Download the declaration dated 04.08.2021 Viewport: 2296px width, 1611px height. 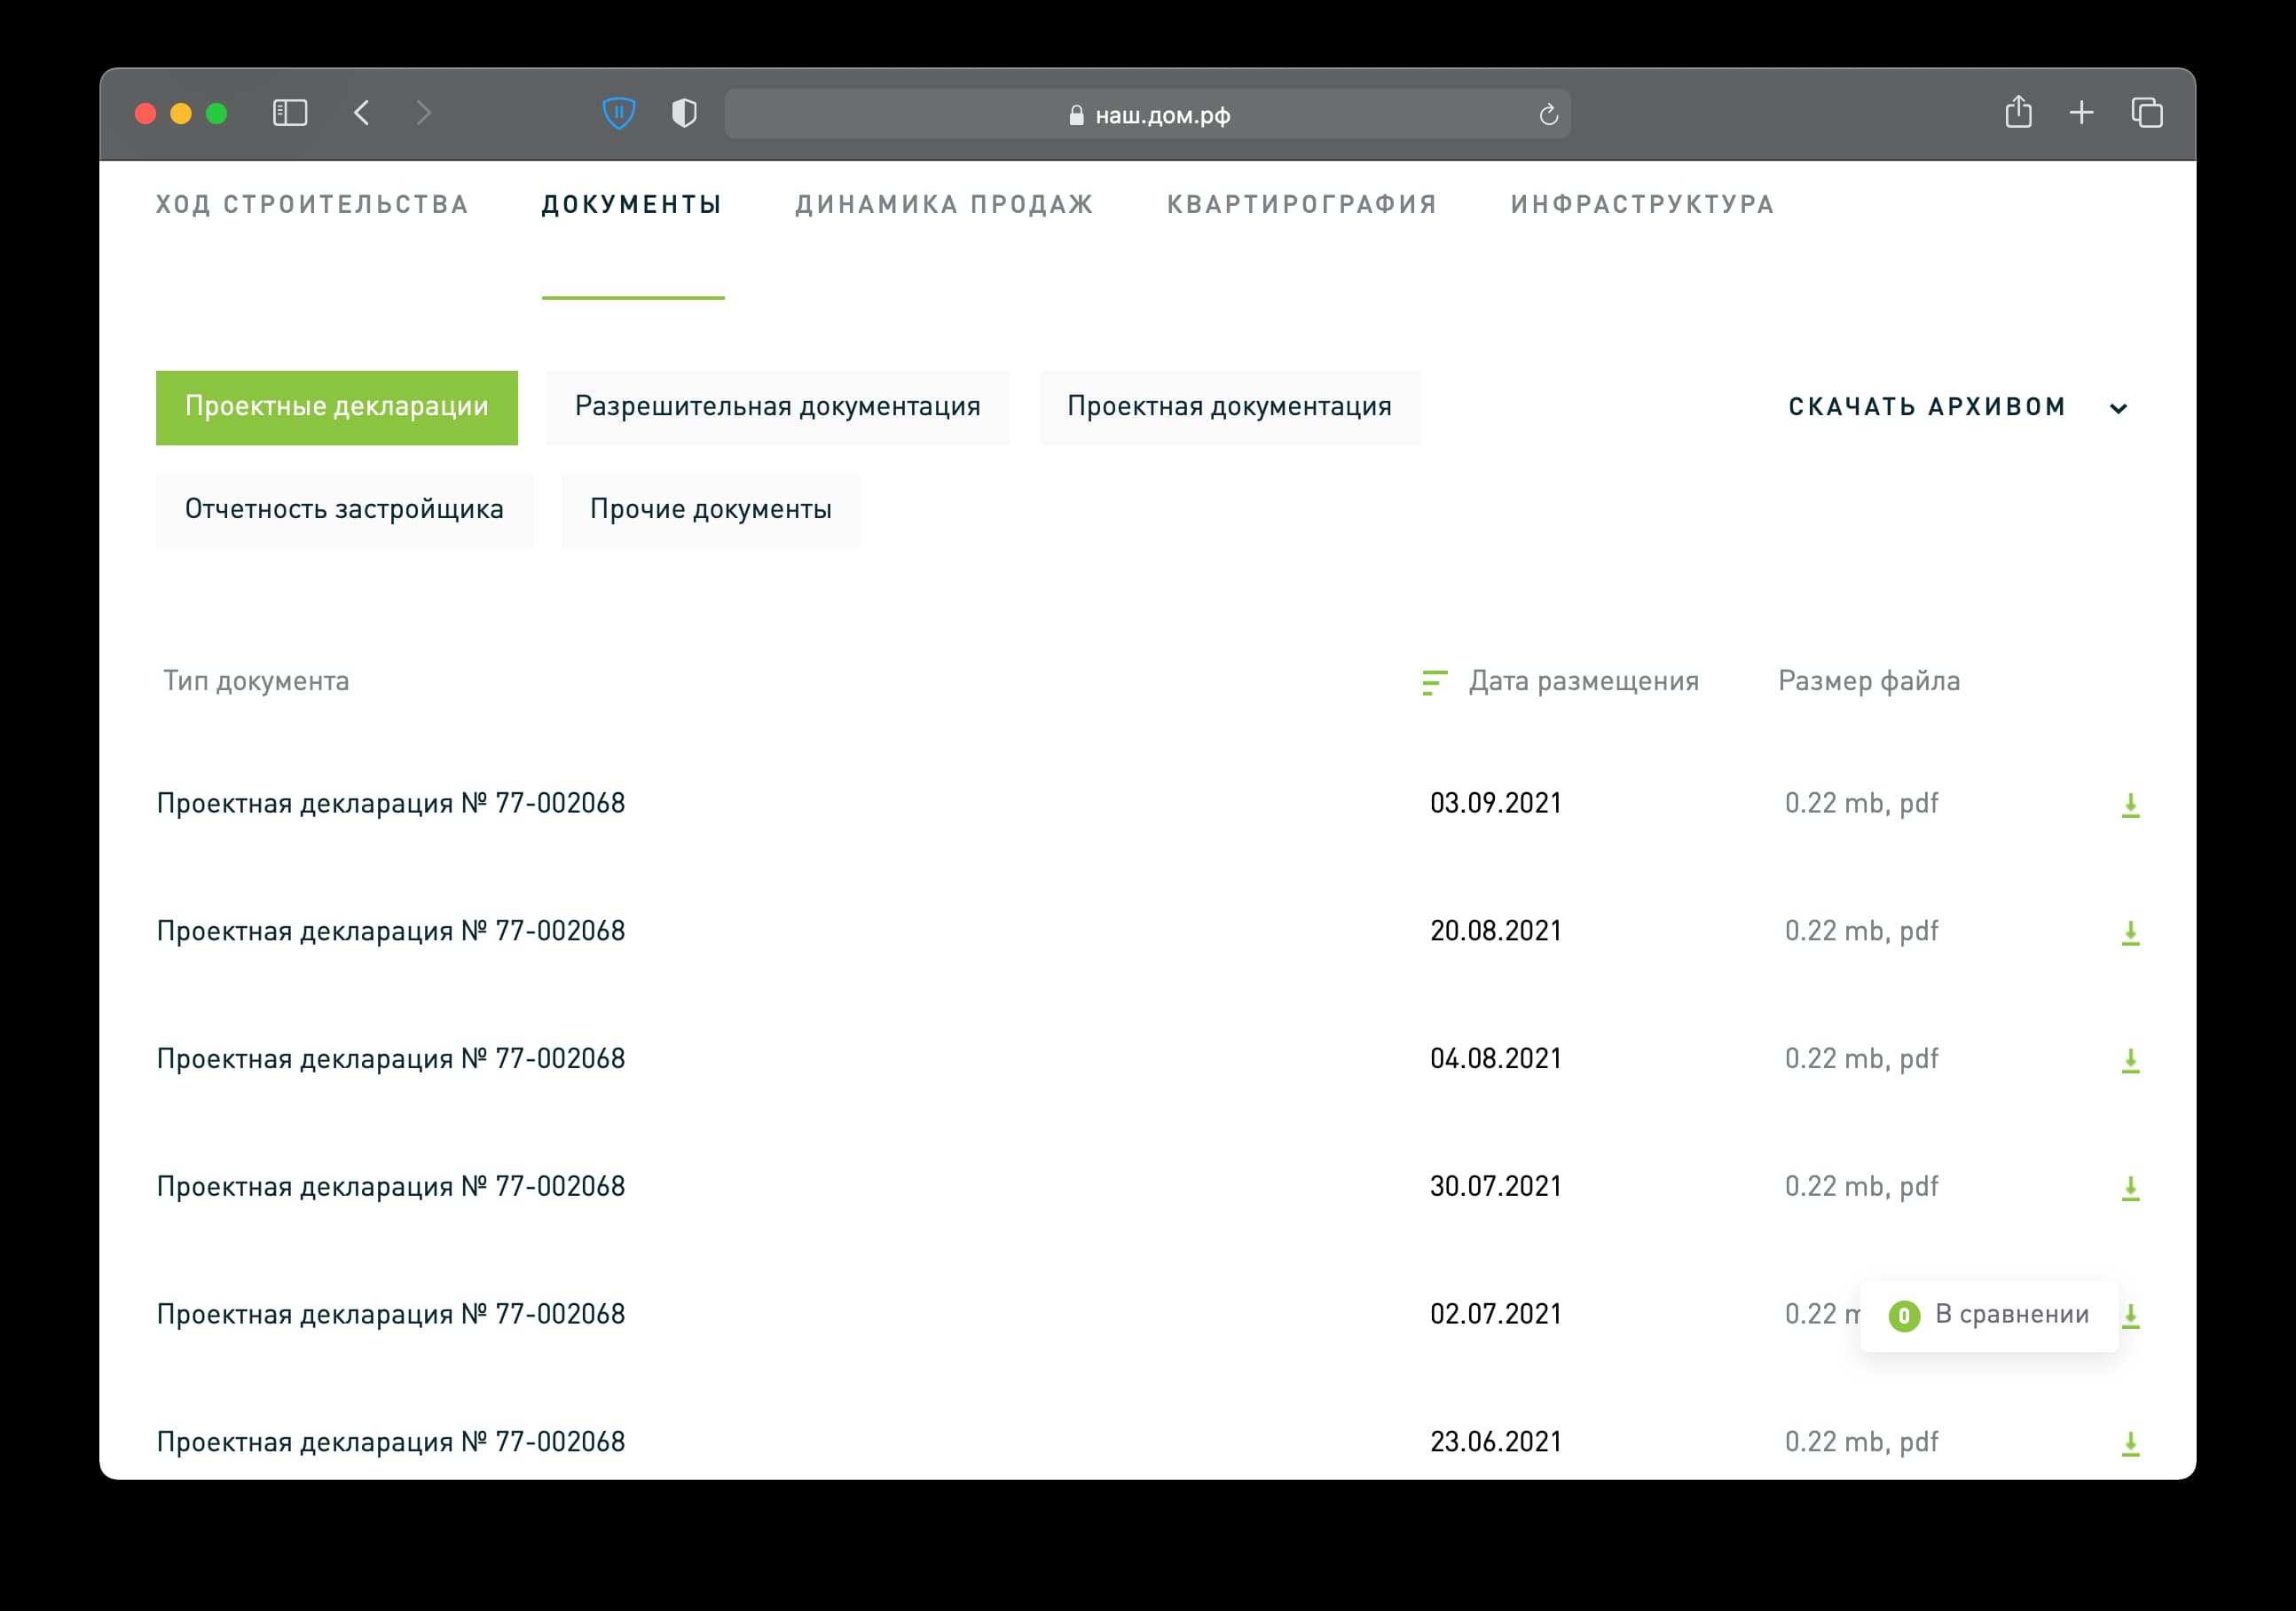pyautogui.click(x=2130, y=1061)
